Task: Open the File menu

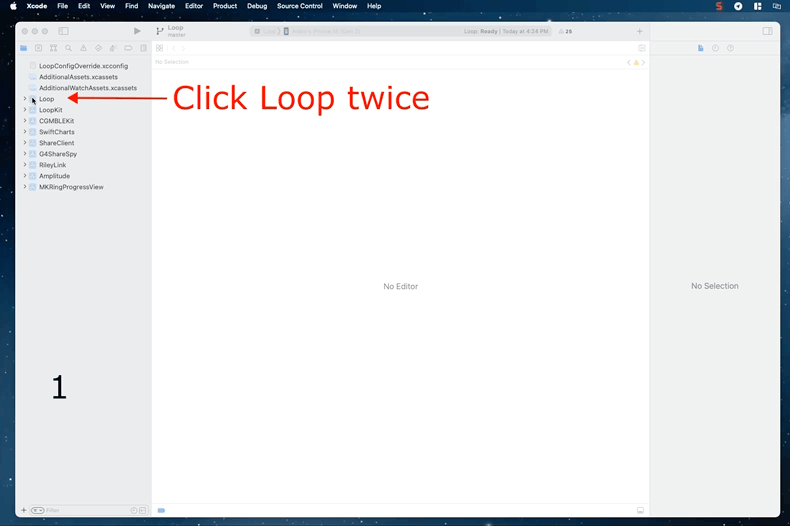Action: pyautogui.click(x=62, y=6)
